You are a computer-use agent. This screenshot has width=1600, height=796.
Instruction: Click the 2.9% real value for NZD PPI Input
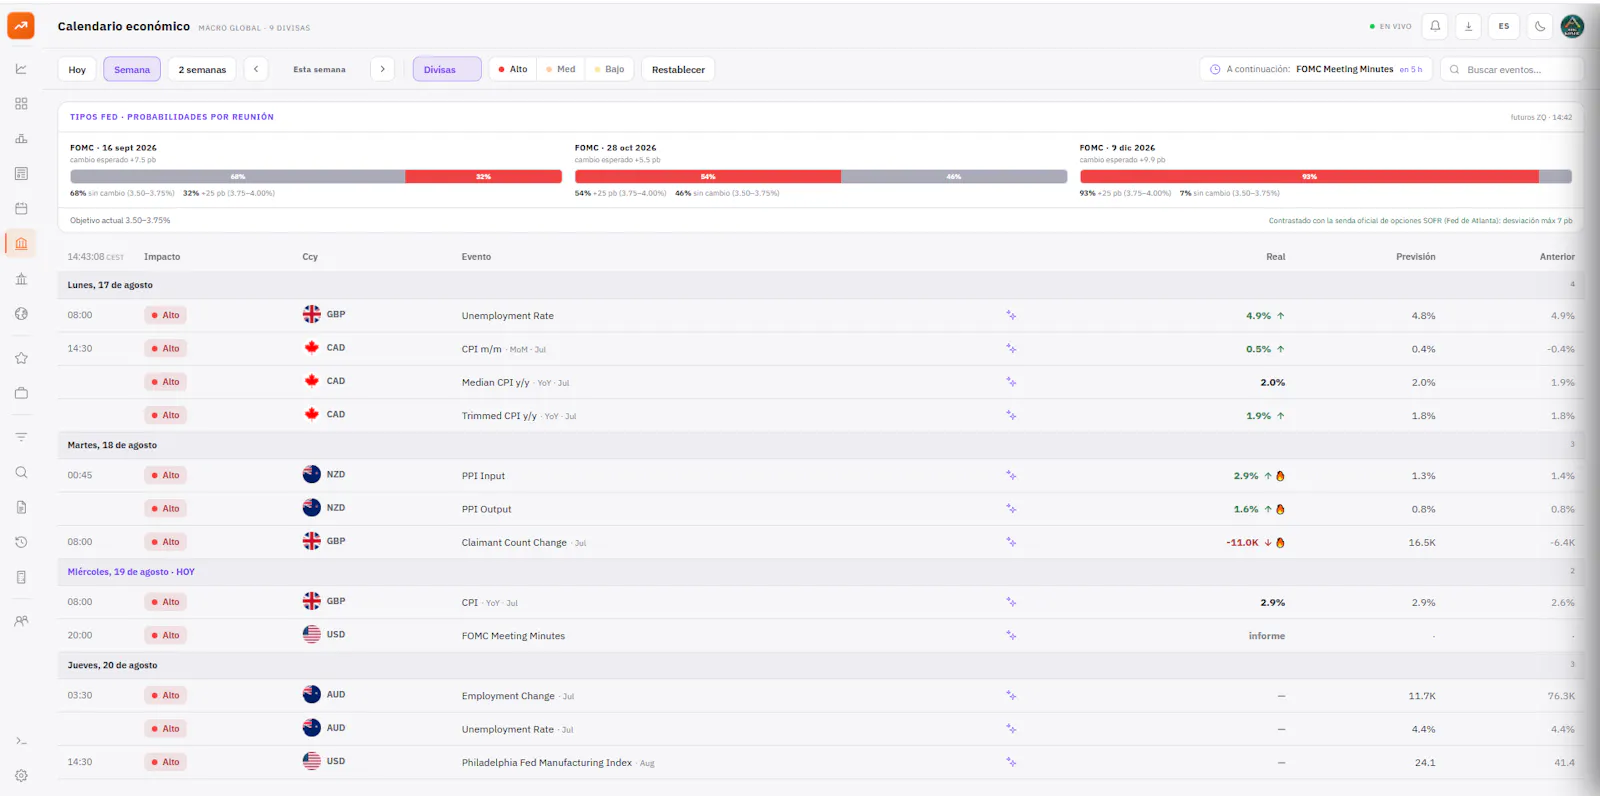click(x=1246, y=476)
